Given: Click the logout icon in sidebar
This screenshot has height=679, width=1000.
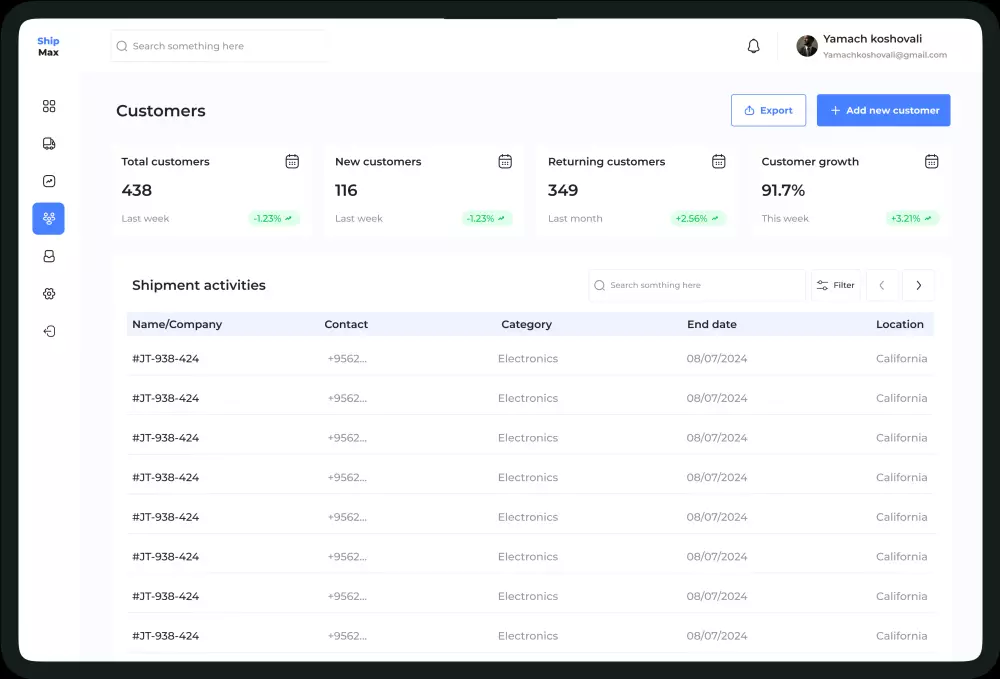Looking at the screenshot, I should pyautogui.click(x=49, y=331).
